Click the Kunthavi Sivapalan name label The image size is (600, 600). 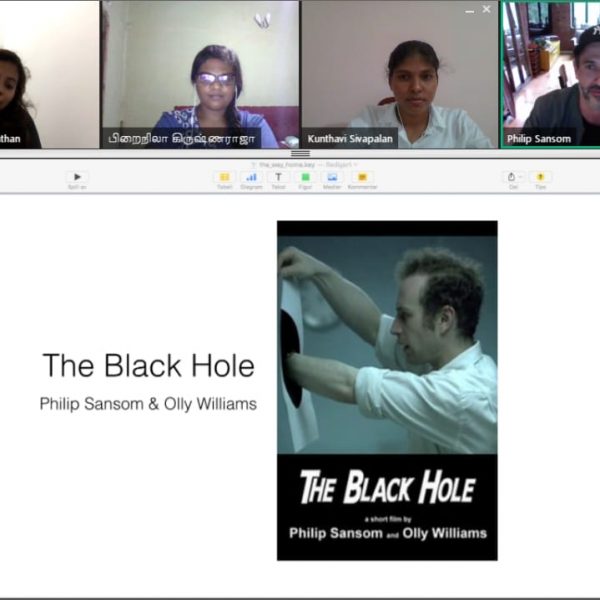(350, 139)
